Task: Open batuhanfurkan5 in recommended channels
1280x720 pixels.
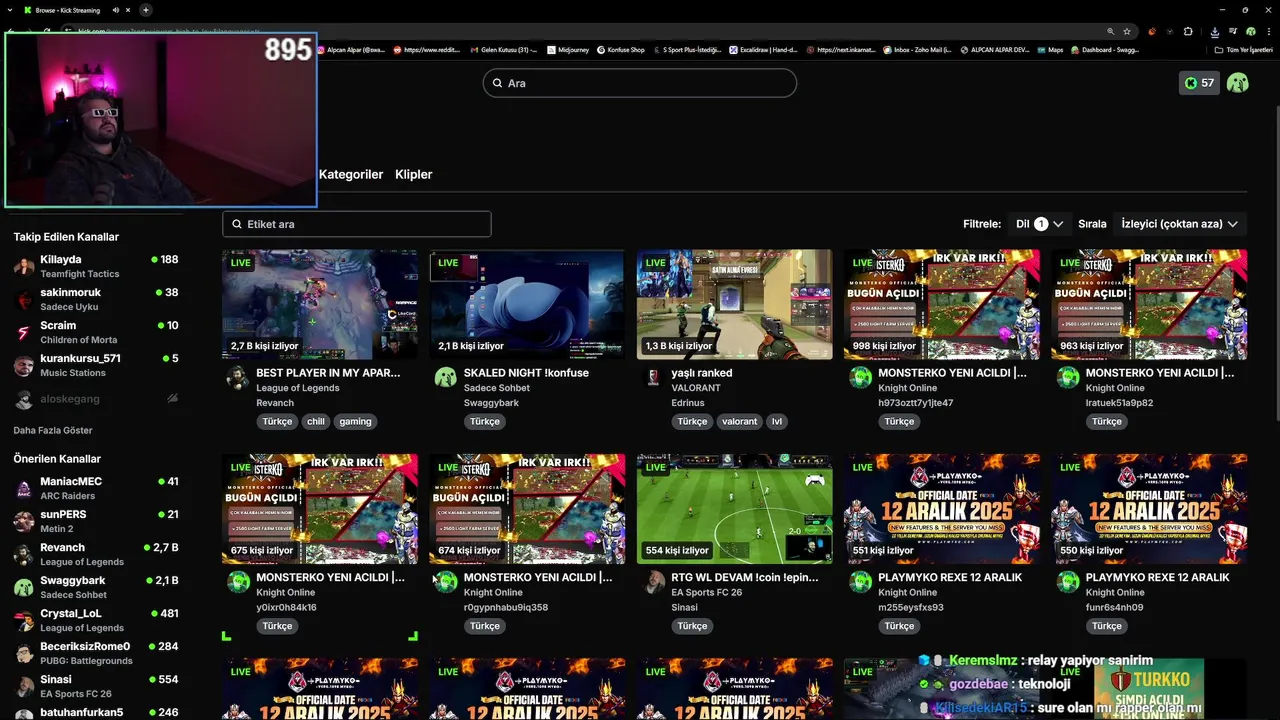Action: (96, 712)
